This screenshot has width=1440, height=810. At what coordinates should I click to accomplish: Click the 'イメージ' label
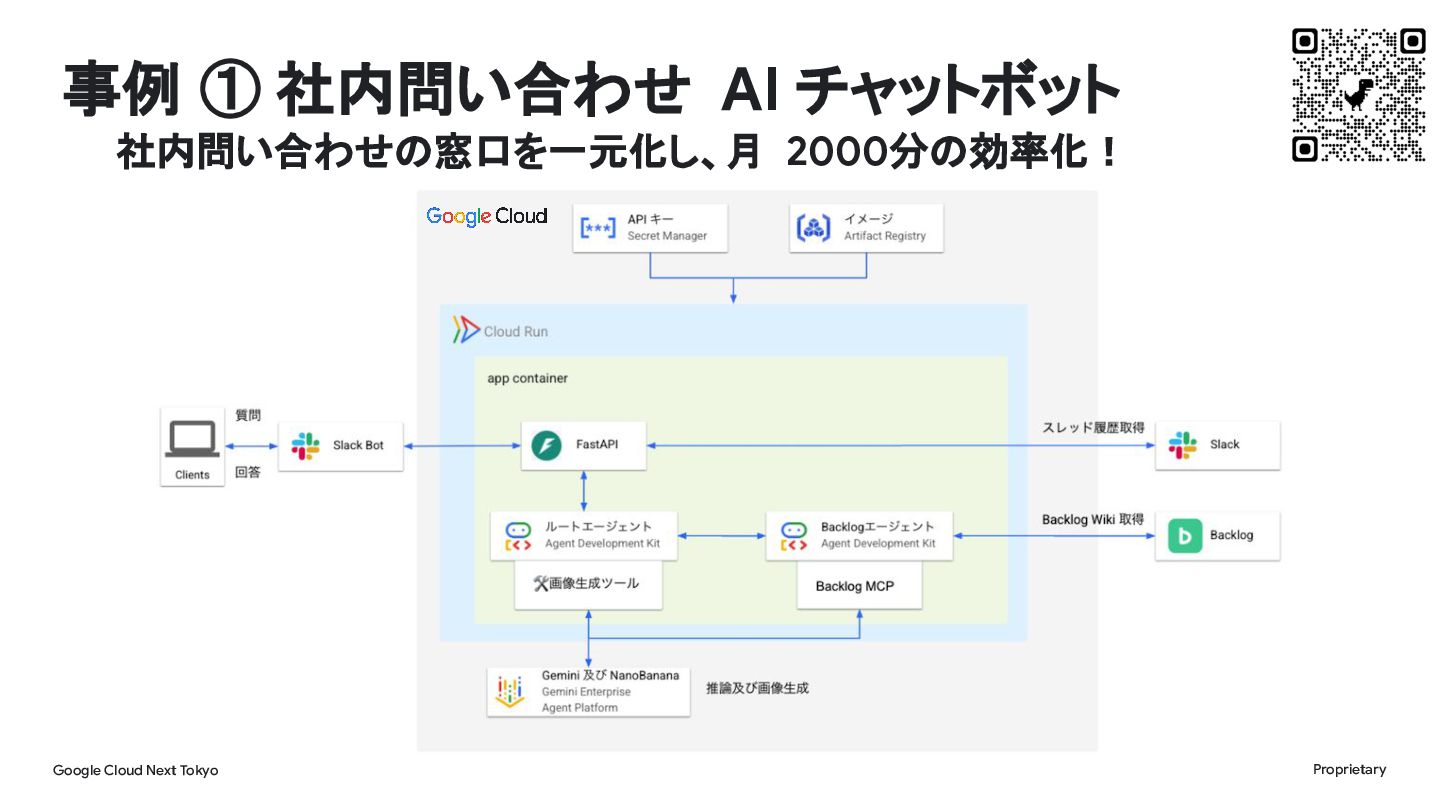click(x=869, y=219)
